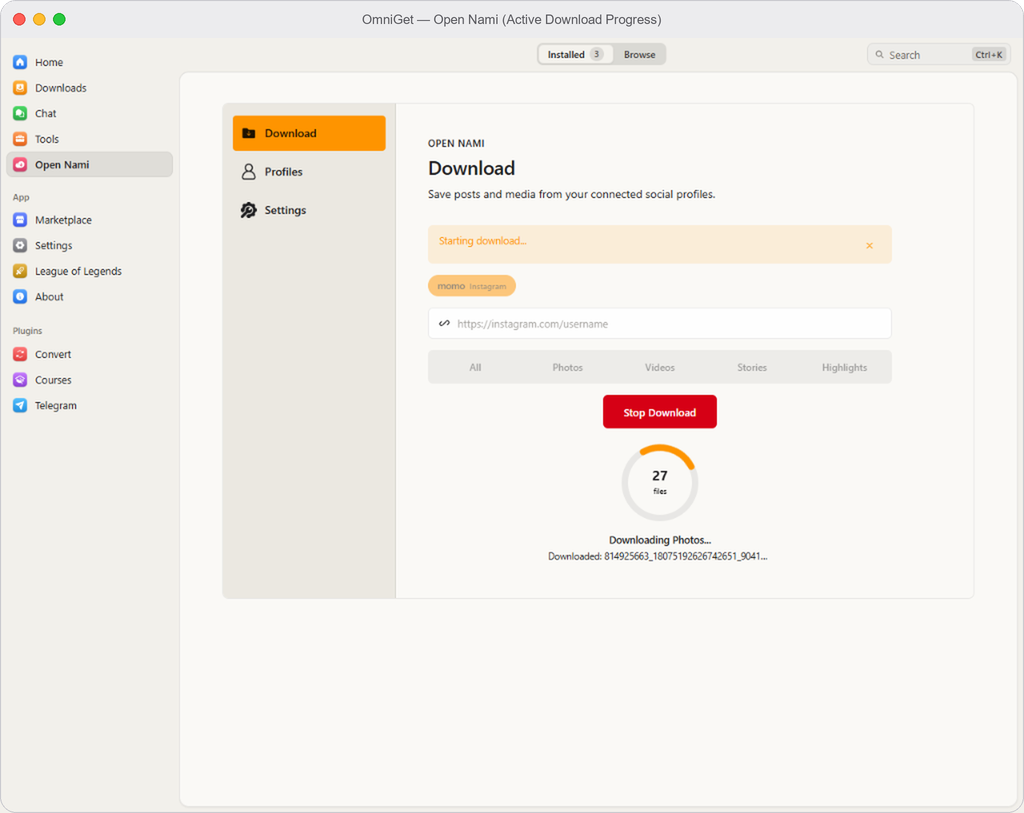Click the Stop Download button
Viewport: 1024px width, 813px height.
click(660, 412)
